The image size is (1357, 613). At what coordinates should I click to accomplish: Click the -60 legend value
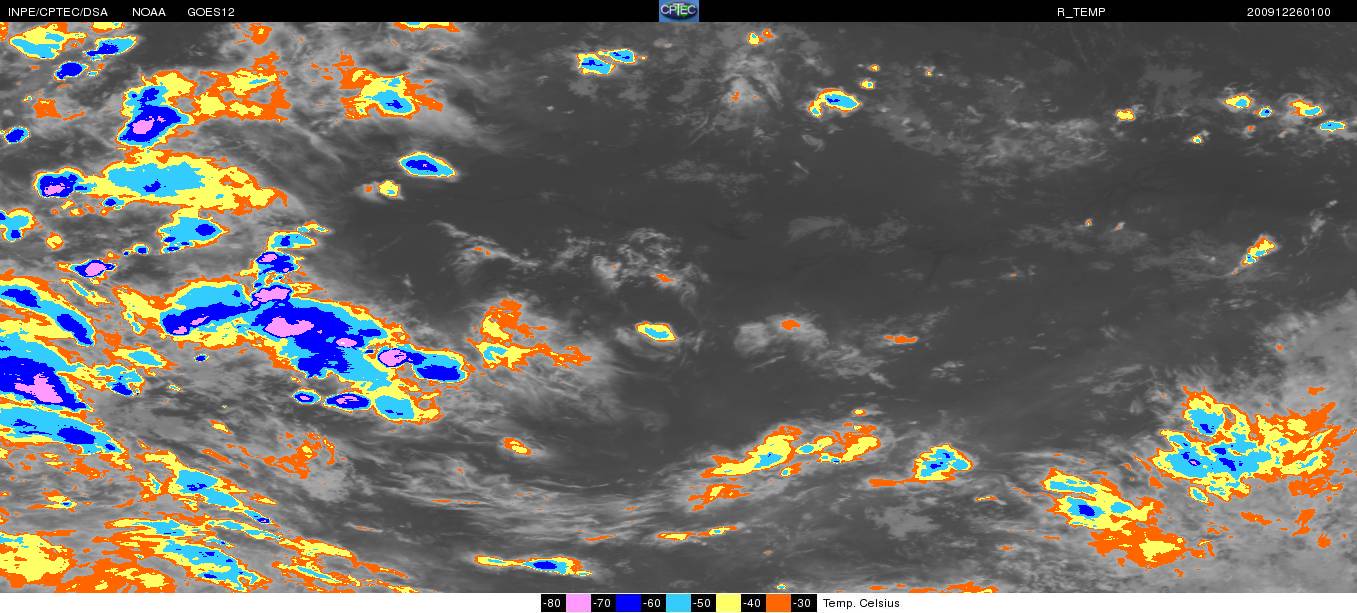coord(653,603)
